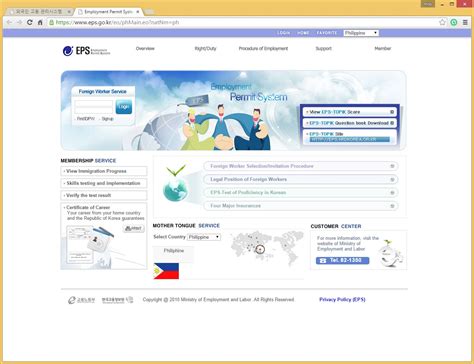This screenshot has height=364, width=474.
Task: Open Legal Position of Foreign Workers
Action: pos(301,179)
